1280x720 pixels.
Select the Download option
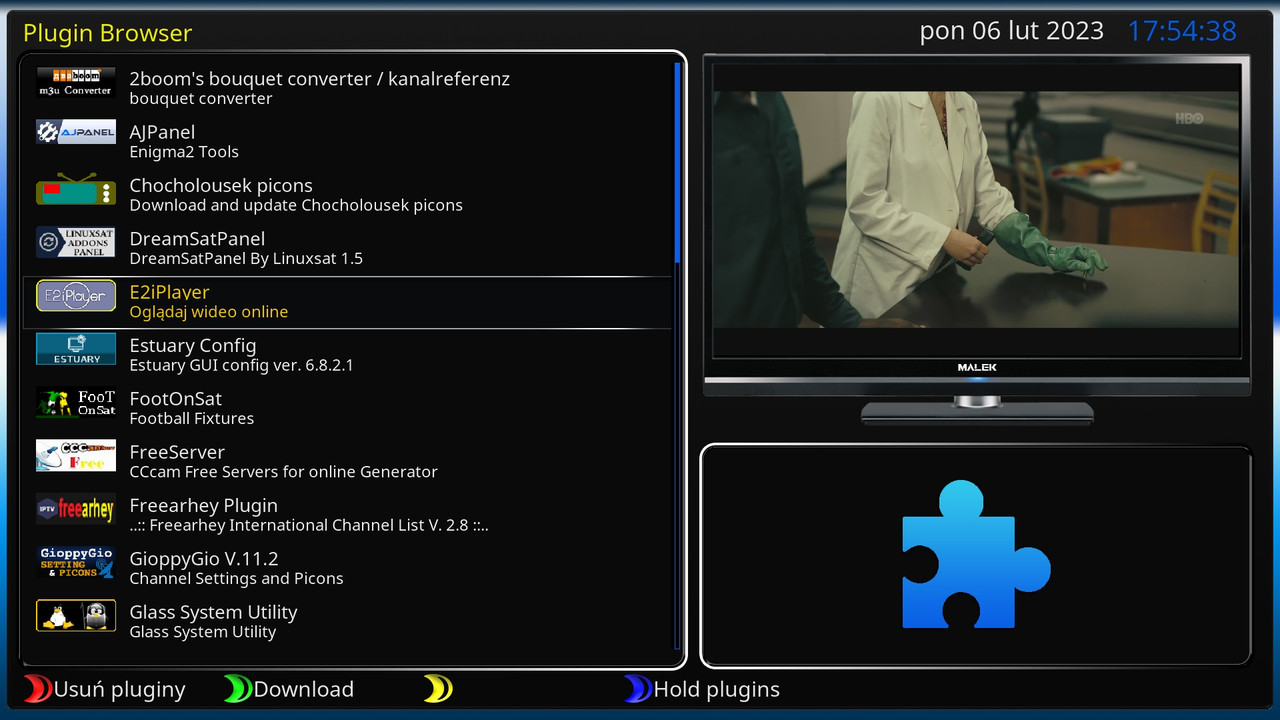click(x=304, y=690)
